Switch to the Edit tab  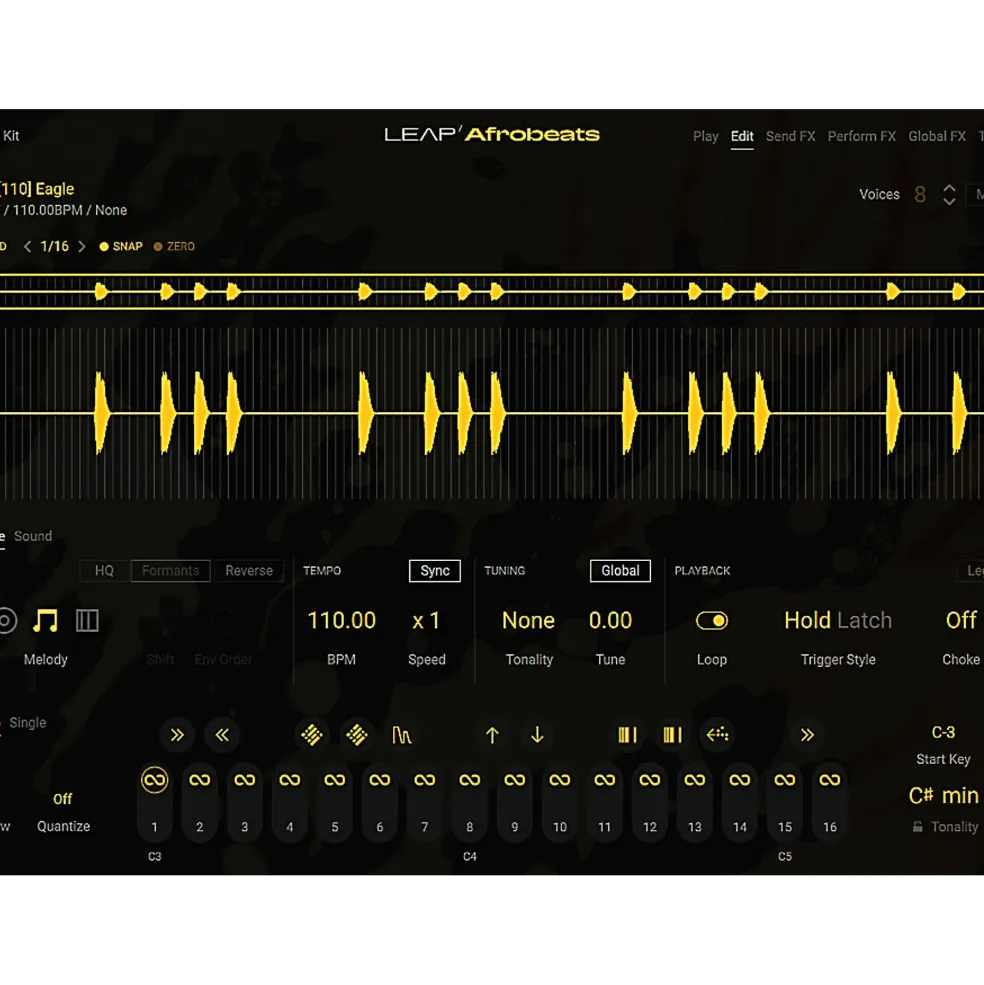[x=742, y=136]
